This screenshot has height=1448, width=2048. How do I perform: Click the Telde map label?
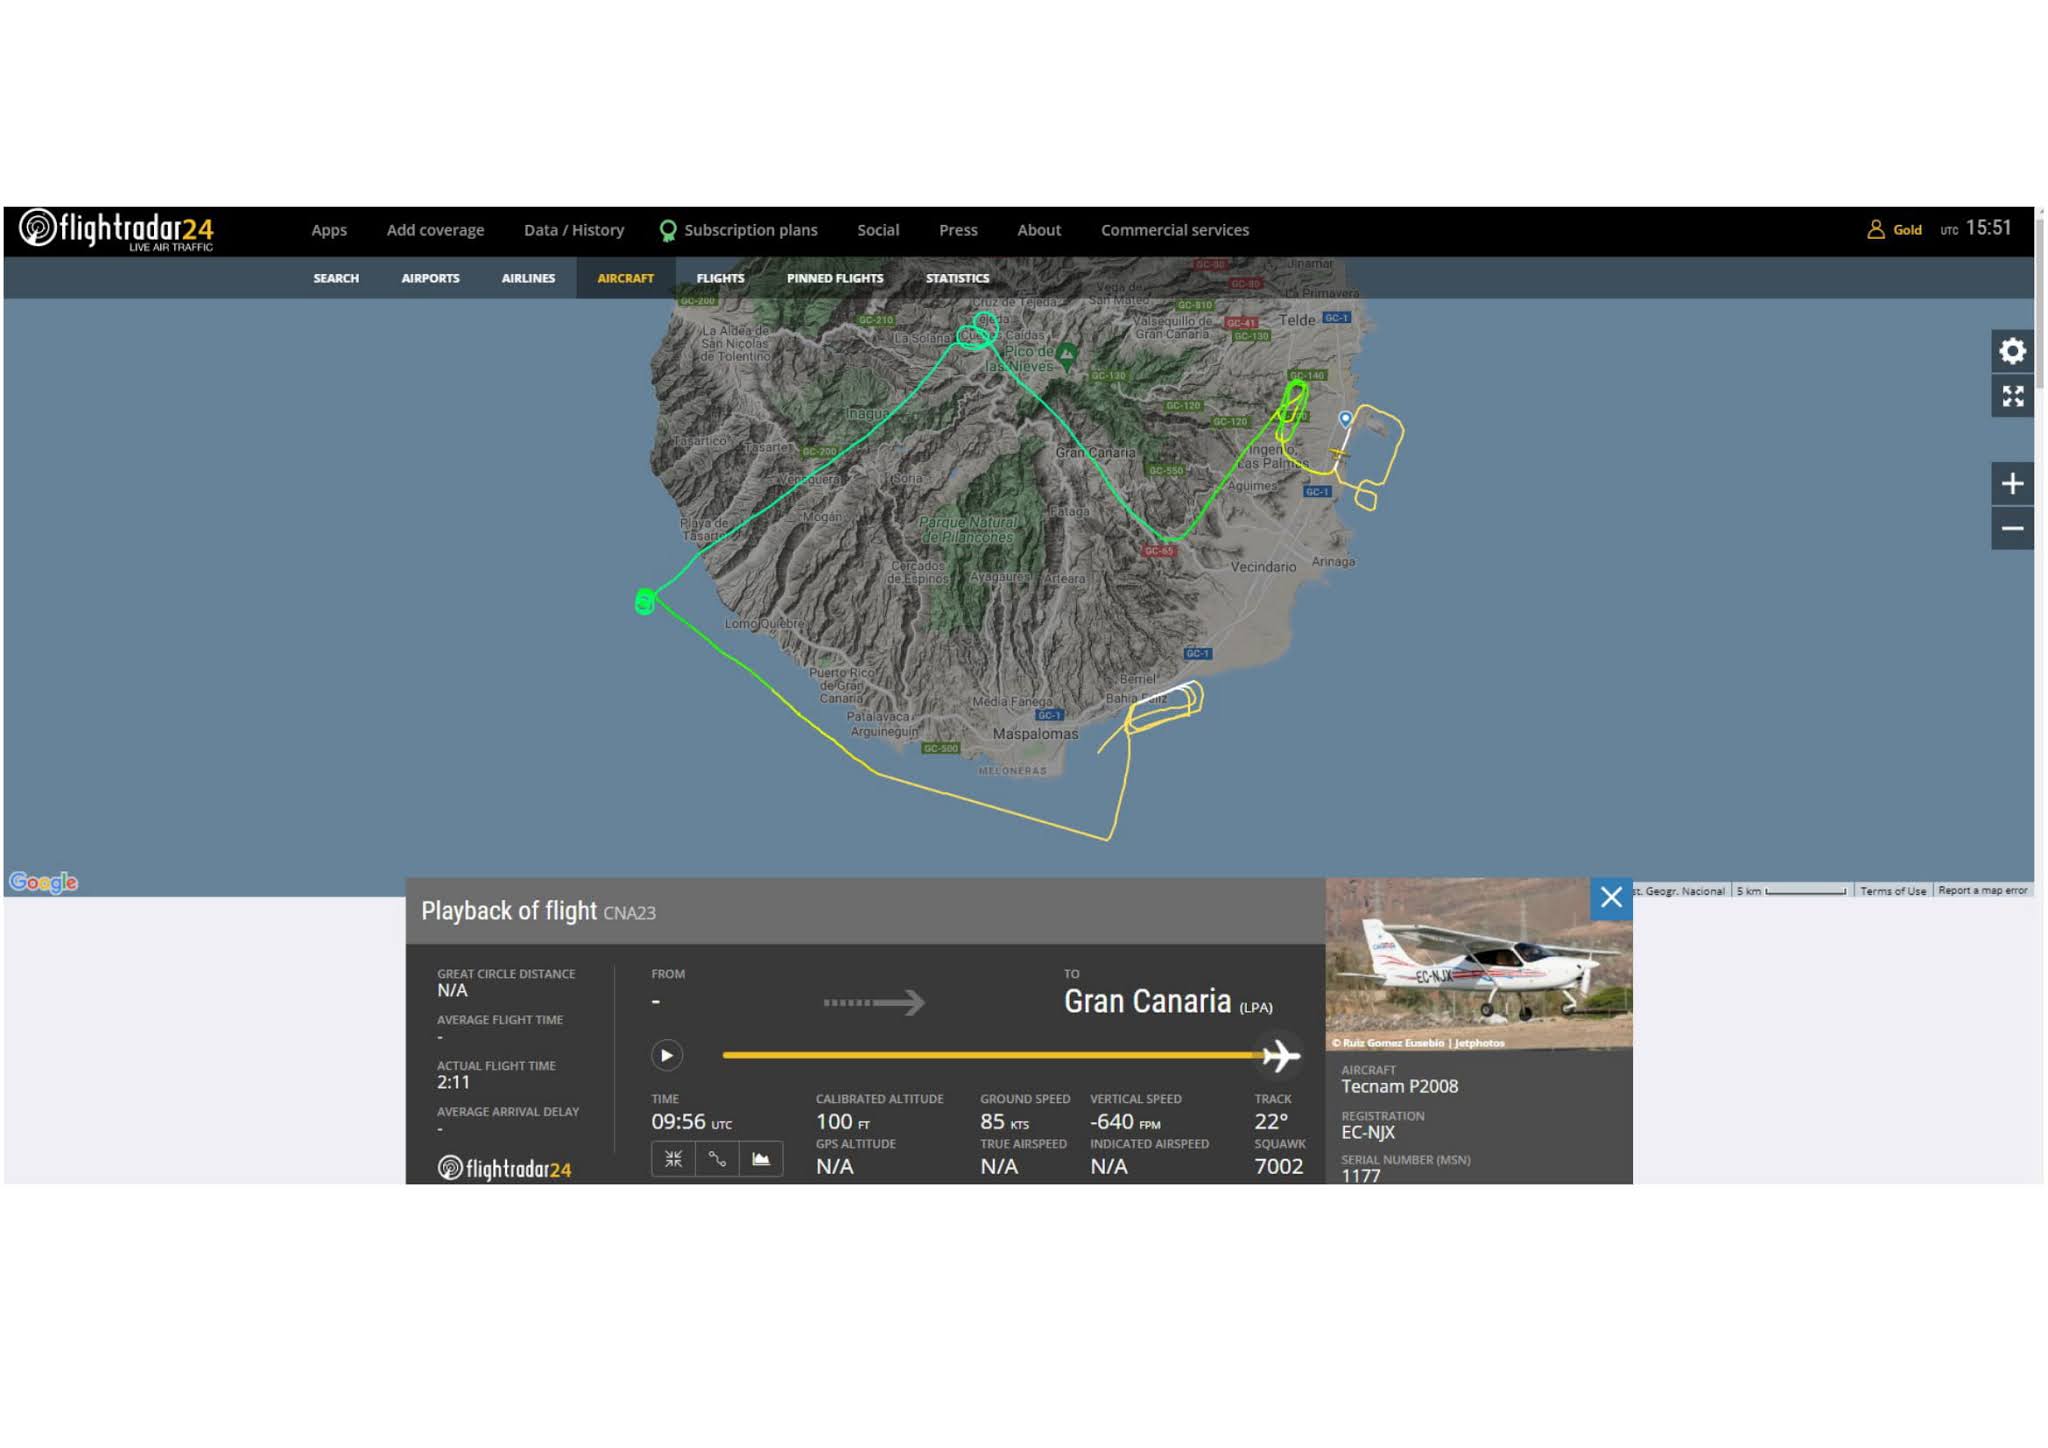(1297, 320)
